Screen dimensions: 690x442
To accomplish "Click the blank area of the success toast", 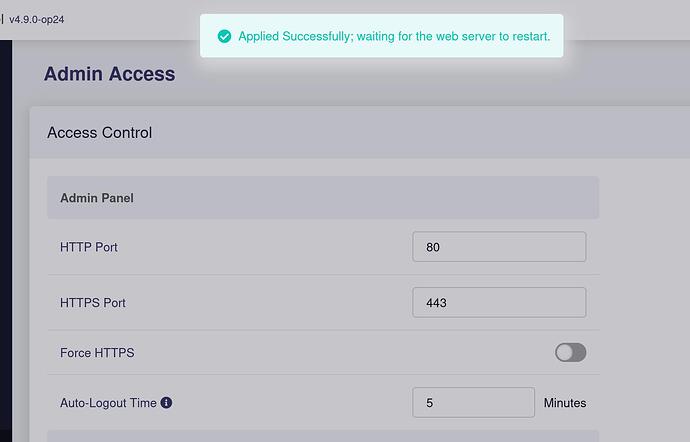I will 382,50.
